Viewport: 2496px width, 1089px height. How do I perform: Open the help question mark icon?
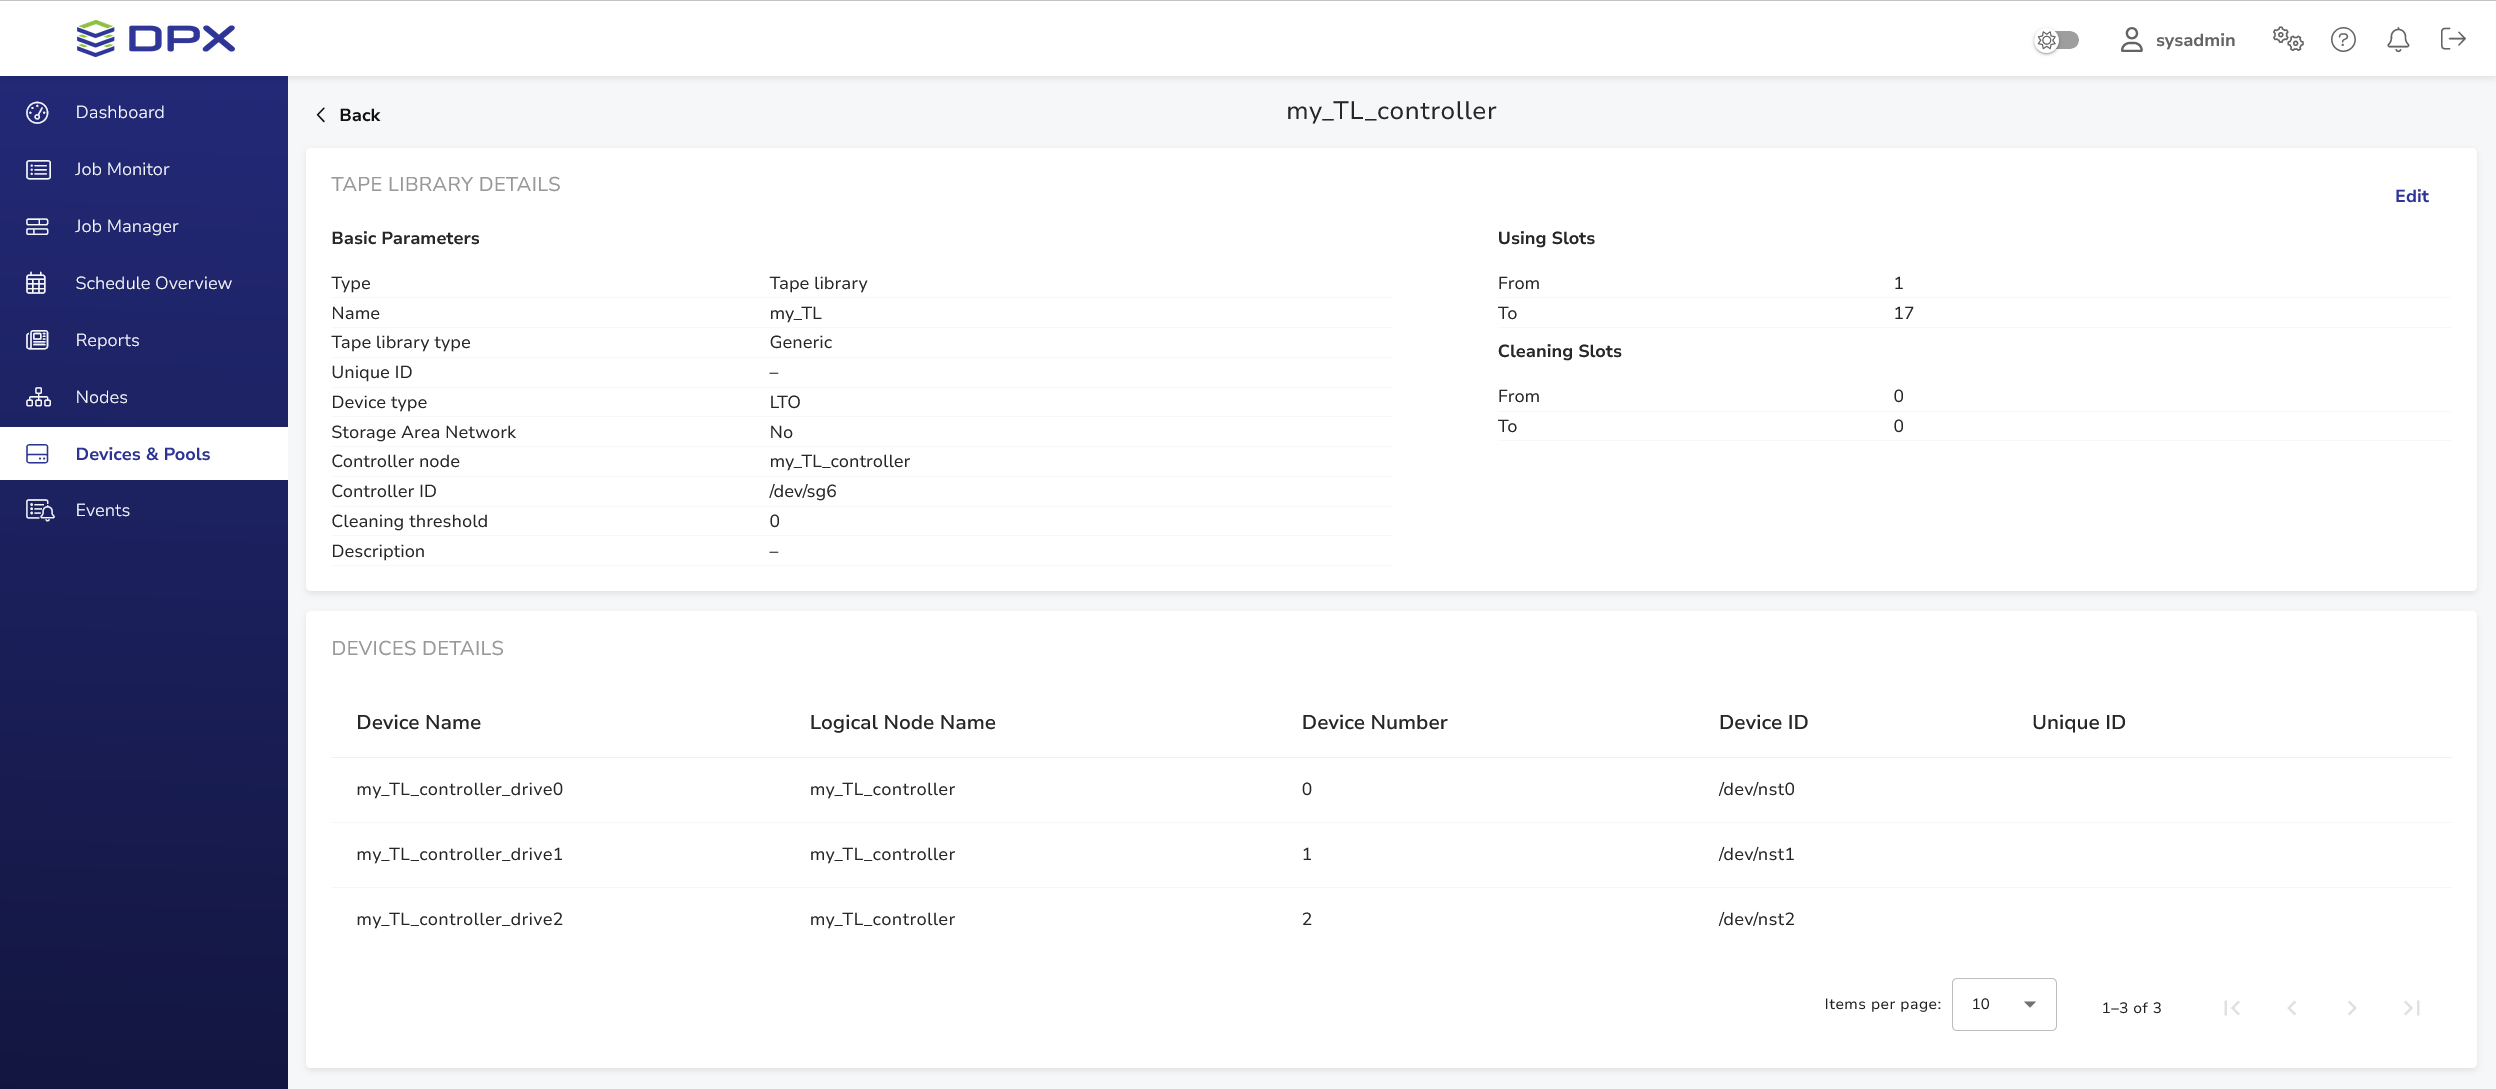point(2343,40)
